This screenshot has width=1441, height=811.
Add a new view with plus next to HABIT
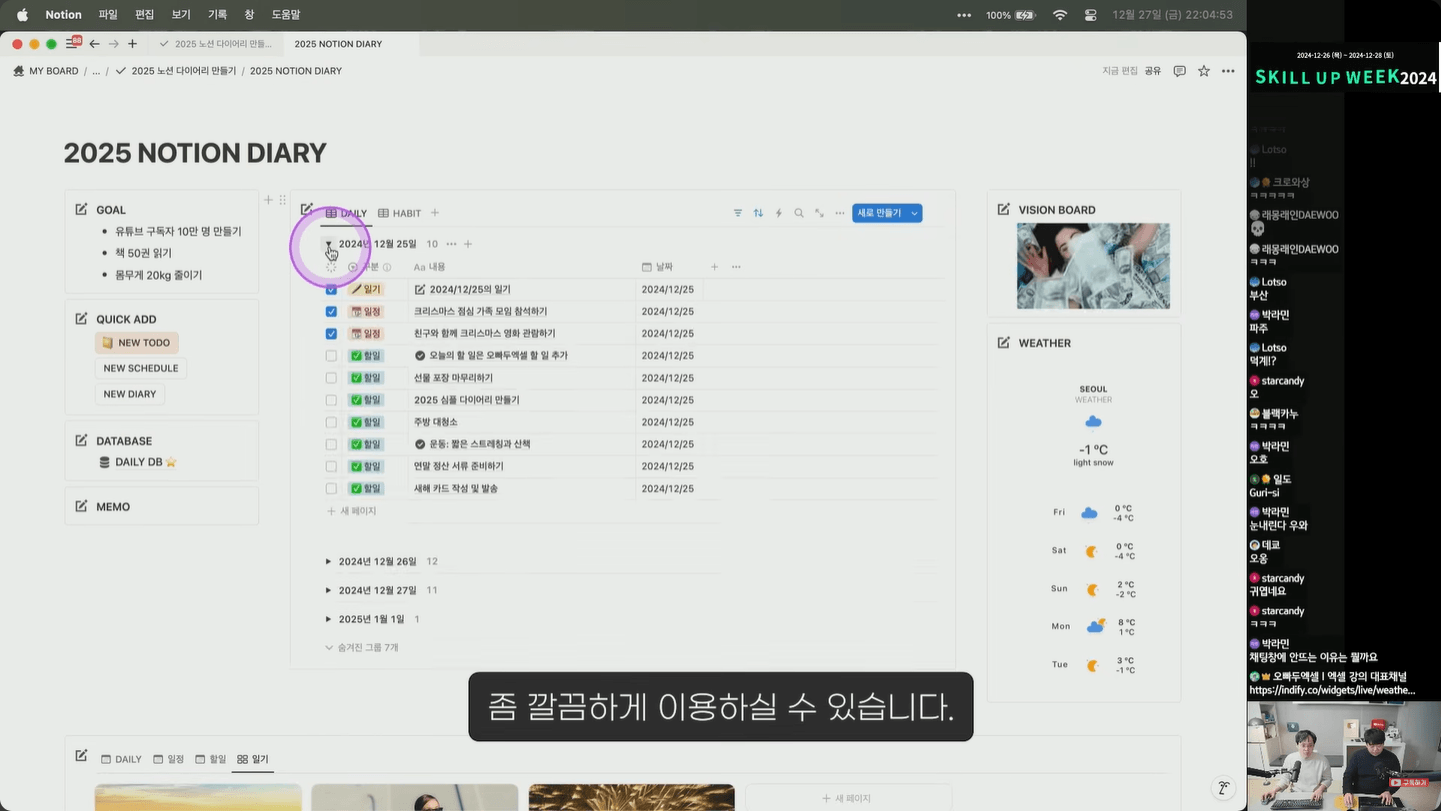(x=435, y=213)
